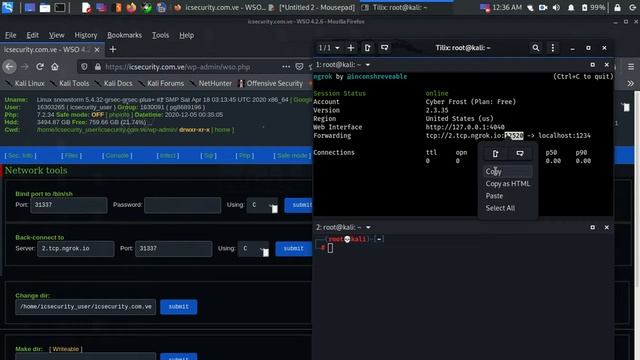640x360 pixels.
Task: Launch Burp Suite from the top panel
Action: coord(118,7)
